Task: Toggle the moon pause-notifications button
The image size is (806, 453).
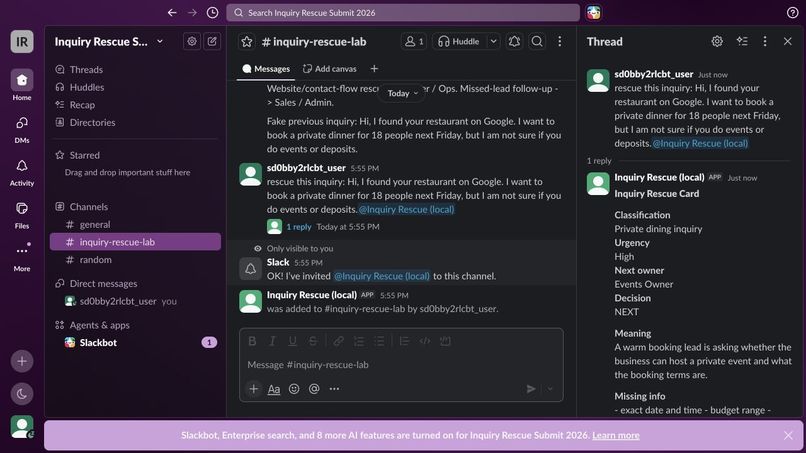Action: pyautogui.click(x=22, y=394)
